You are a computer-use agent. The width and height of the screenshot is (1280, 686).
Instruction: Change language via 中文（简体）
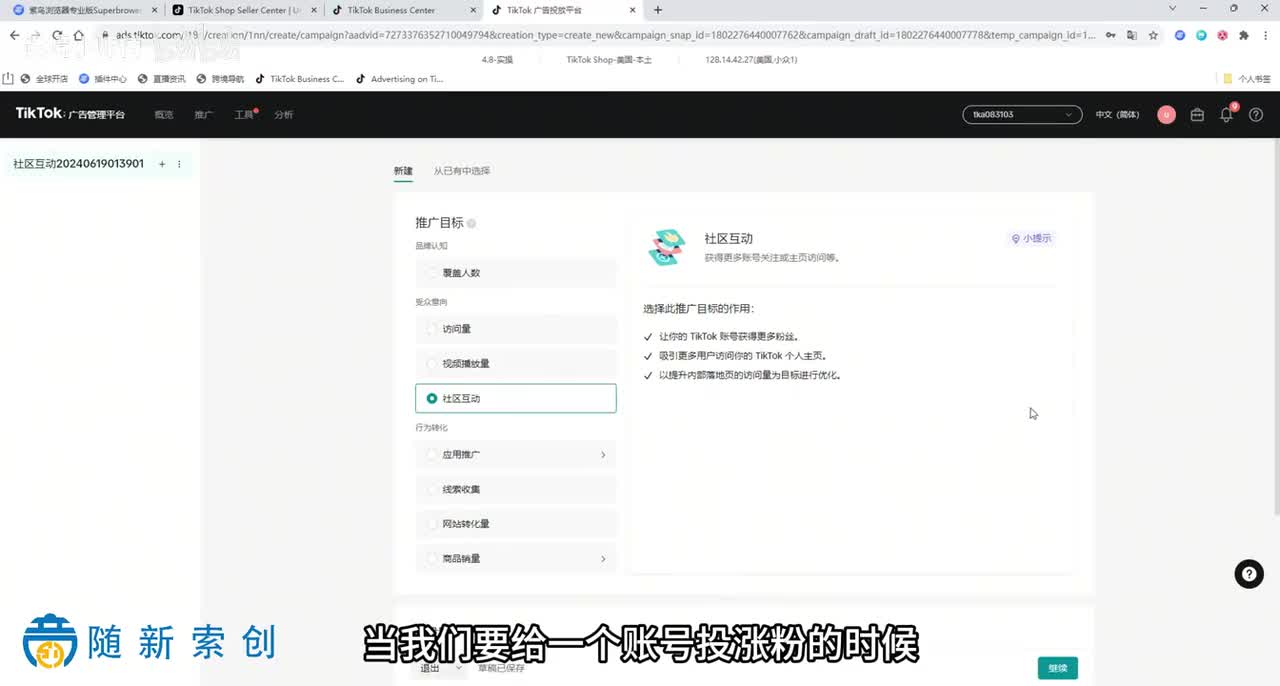coord(1117,115)
